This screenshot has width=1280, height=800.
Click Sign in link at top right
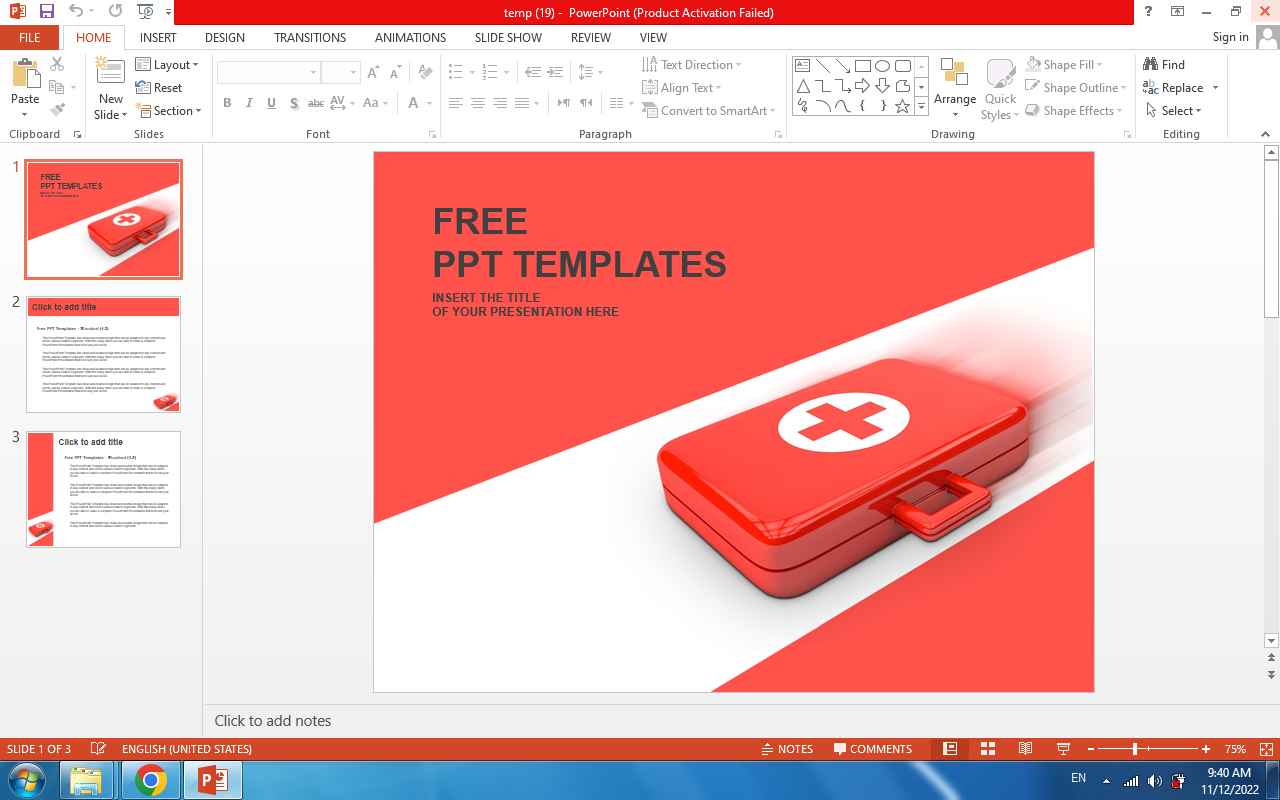(1230, 37)
